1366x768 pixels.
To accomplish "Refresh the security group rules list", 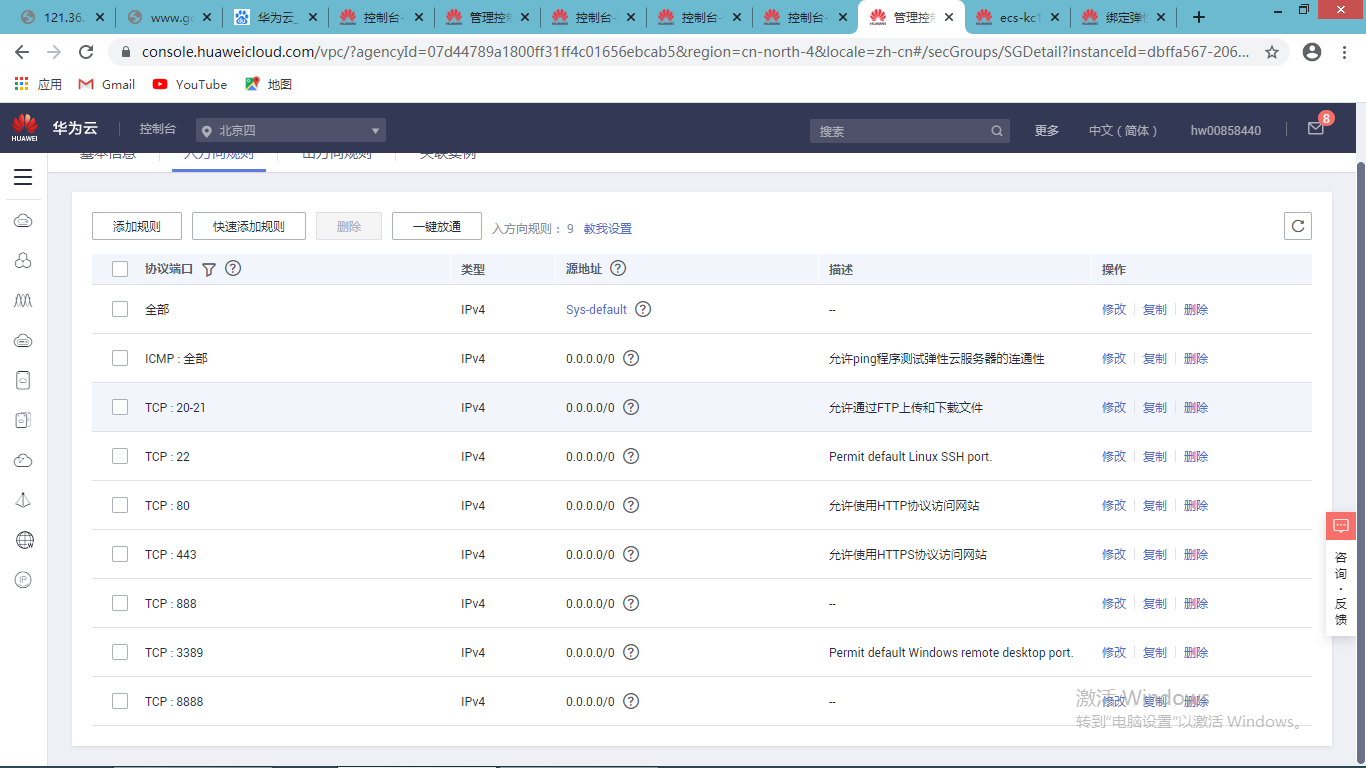I will pos(1297,225).
